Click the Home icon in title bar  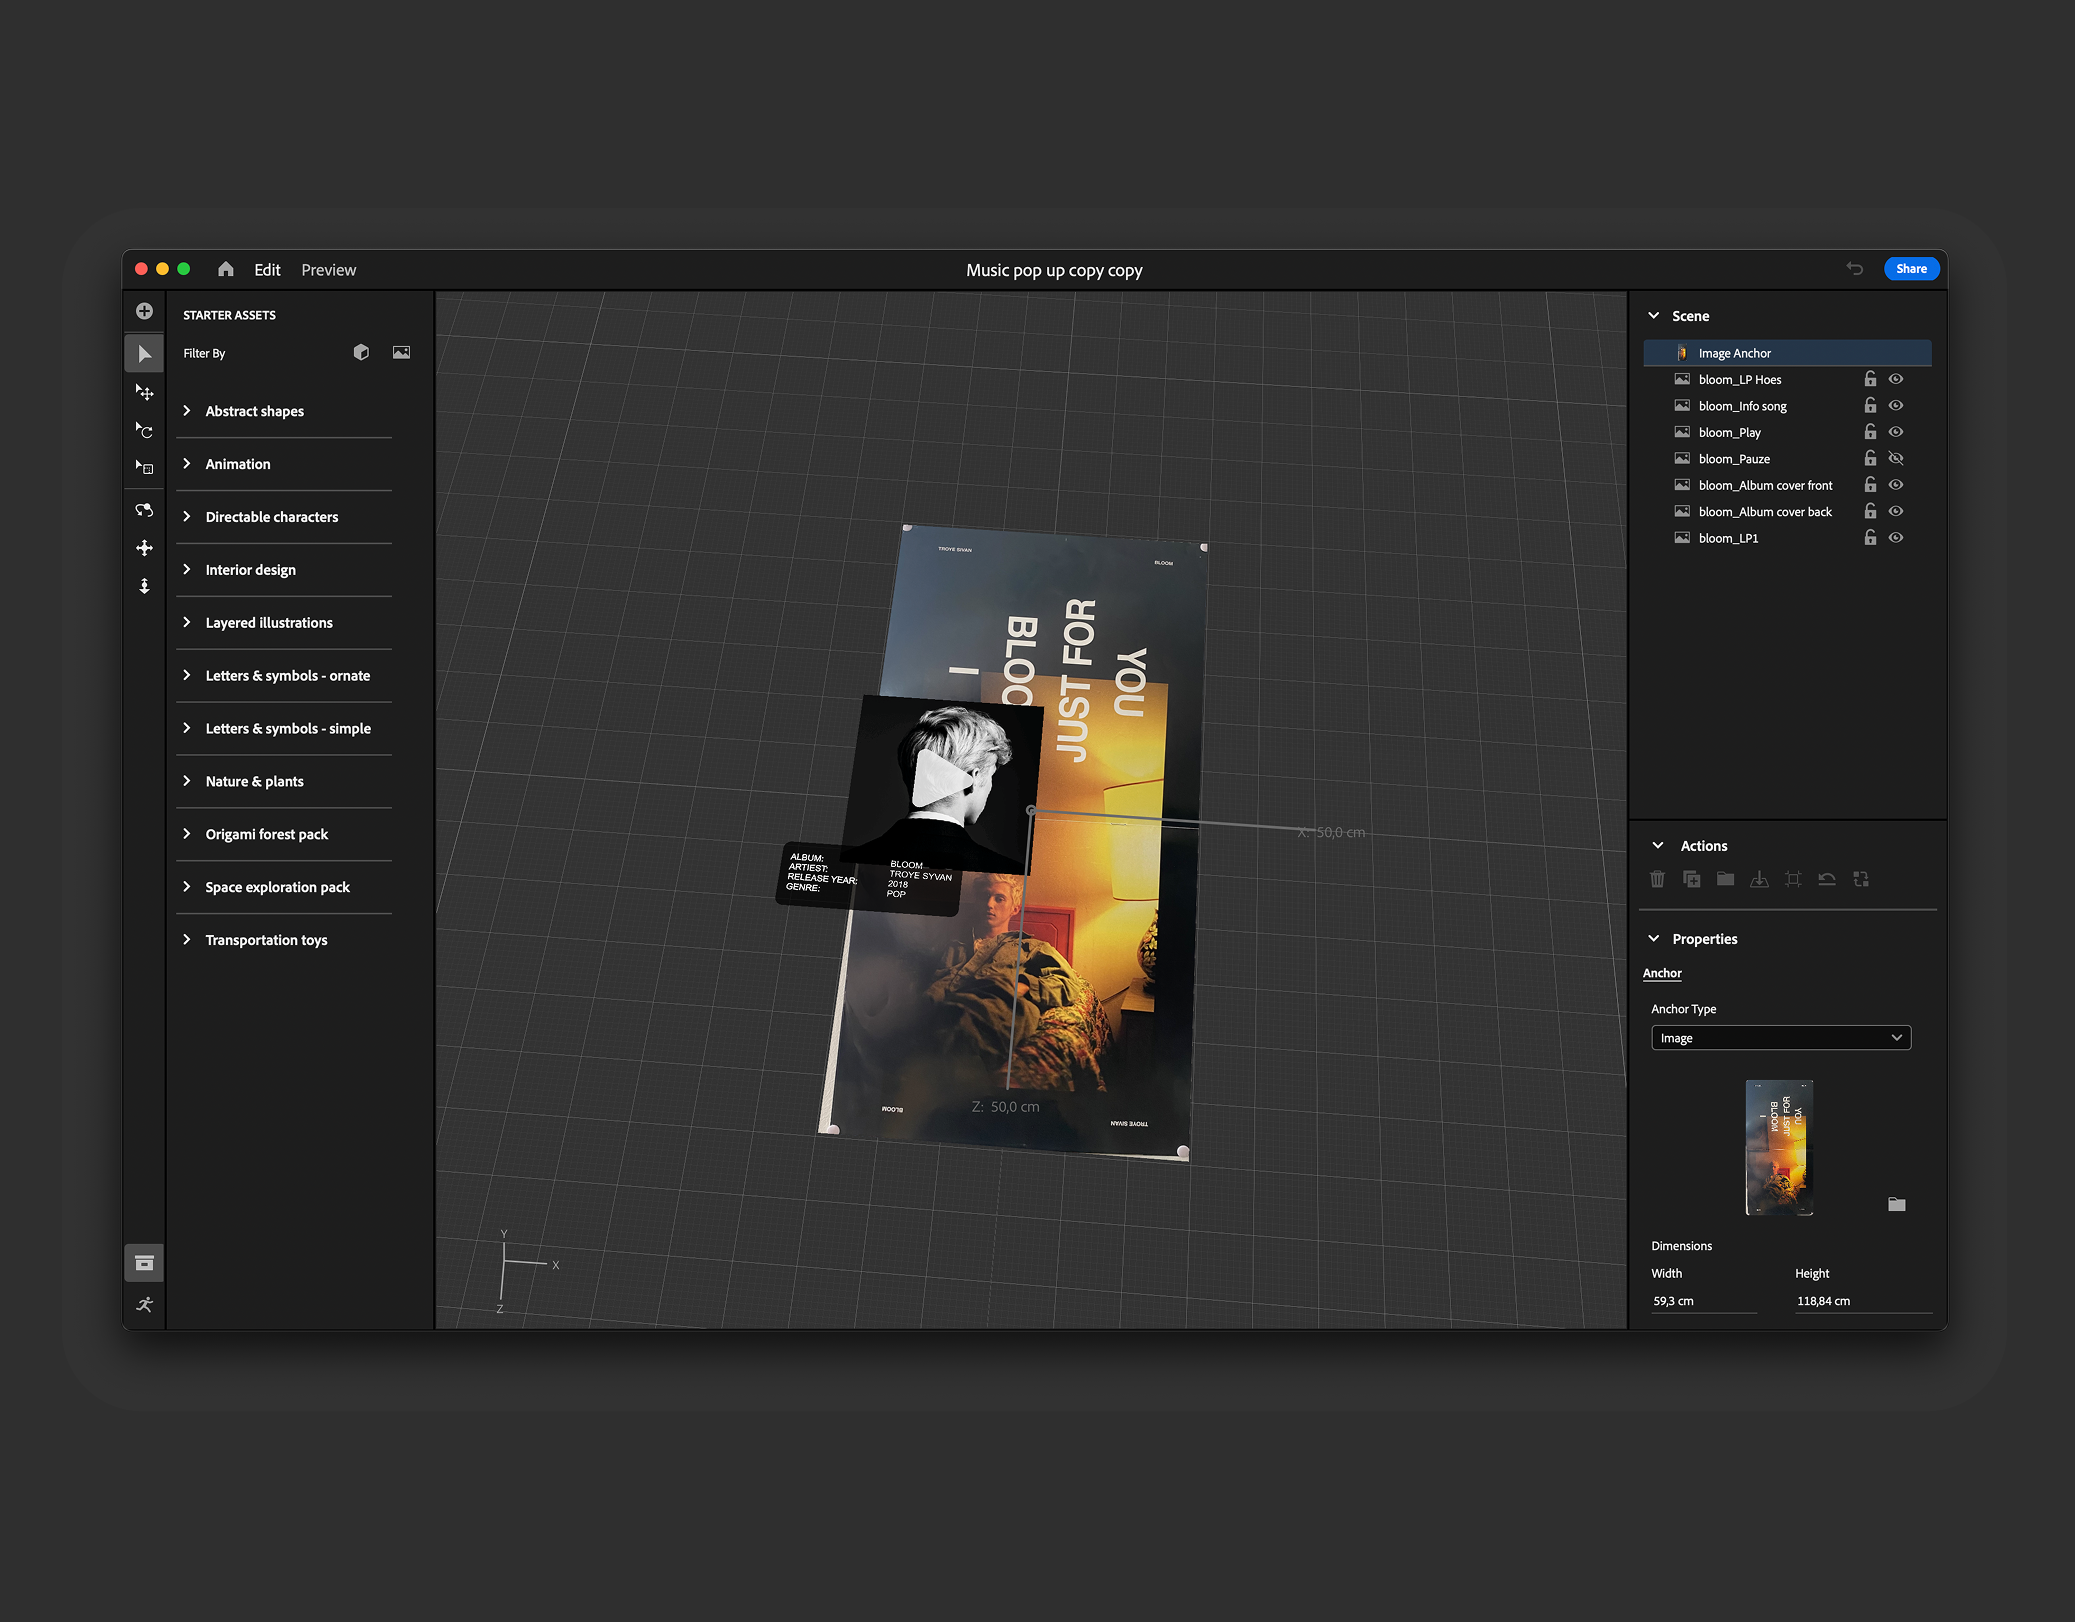(226, 269)
